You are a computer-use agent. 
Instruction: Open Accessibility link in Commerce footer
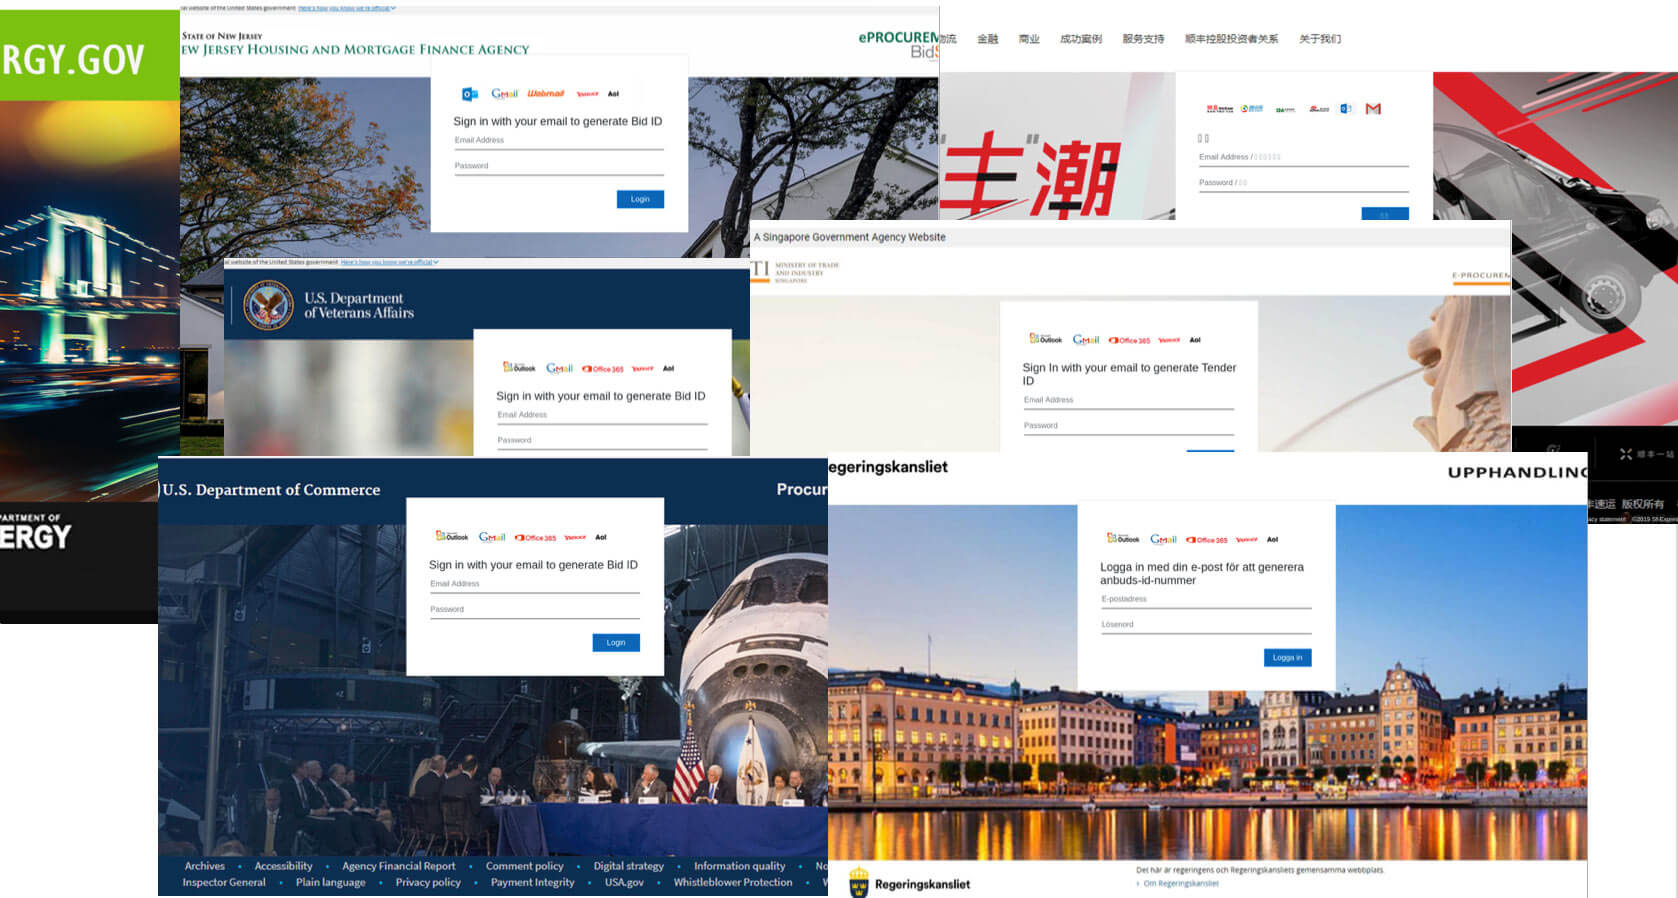[283, 866]
